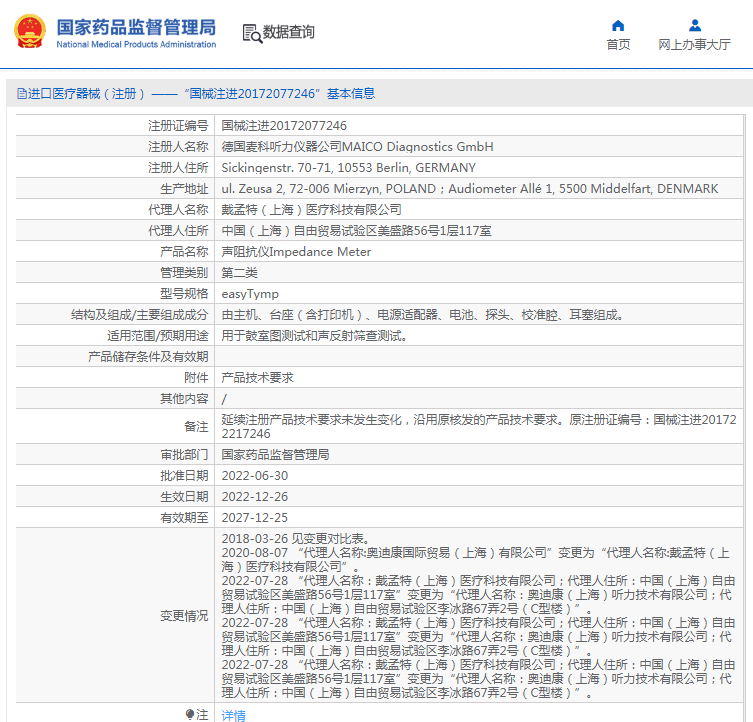Click the person icon above 网上办事大厅

point(694,26)
